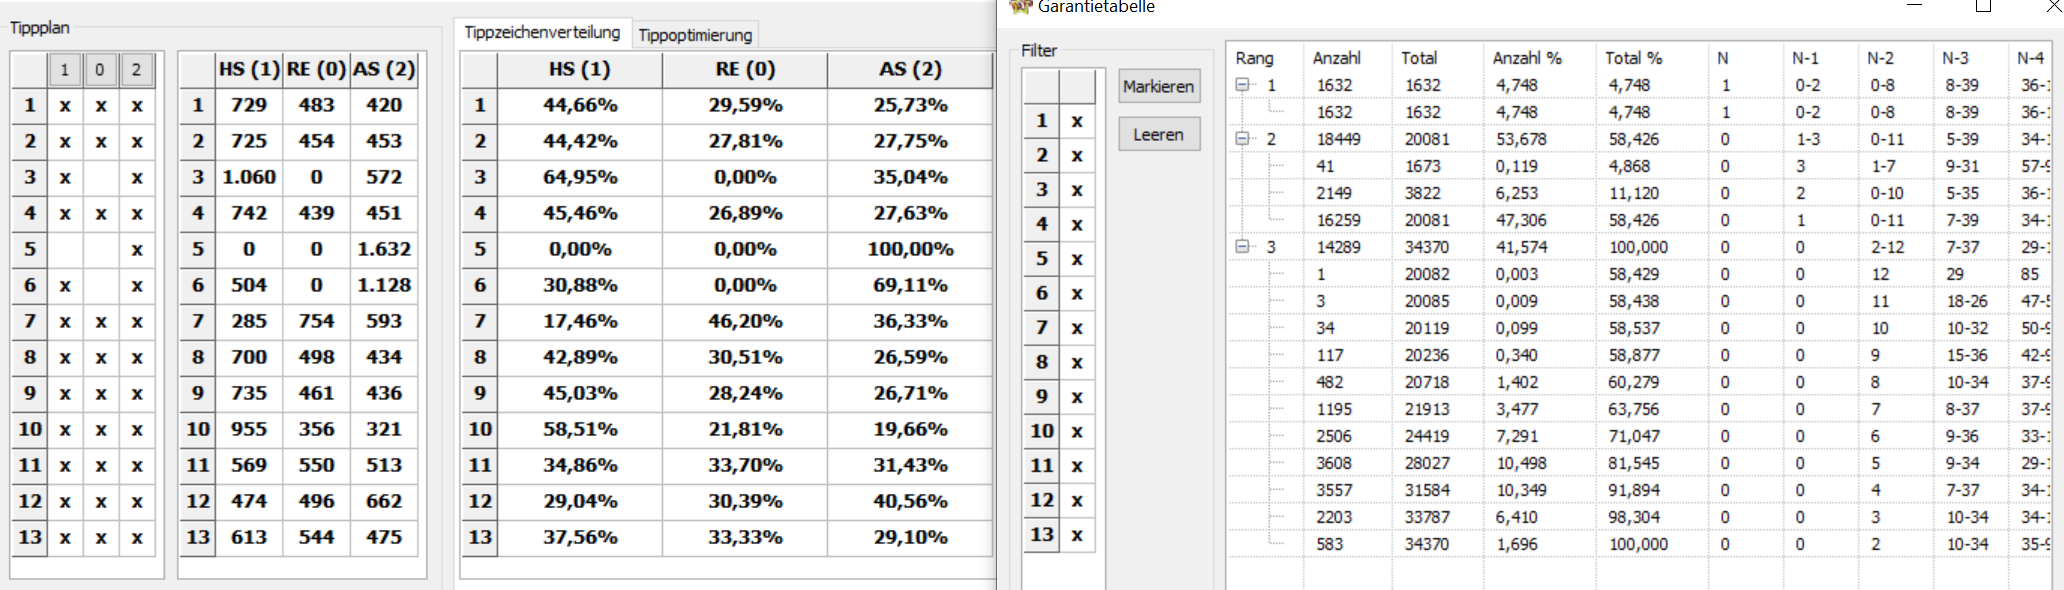Click the Markieren button

coord(1159,86)
